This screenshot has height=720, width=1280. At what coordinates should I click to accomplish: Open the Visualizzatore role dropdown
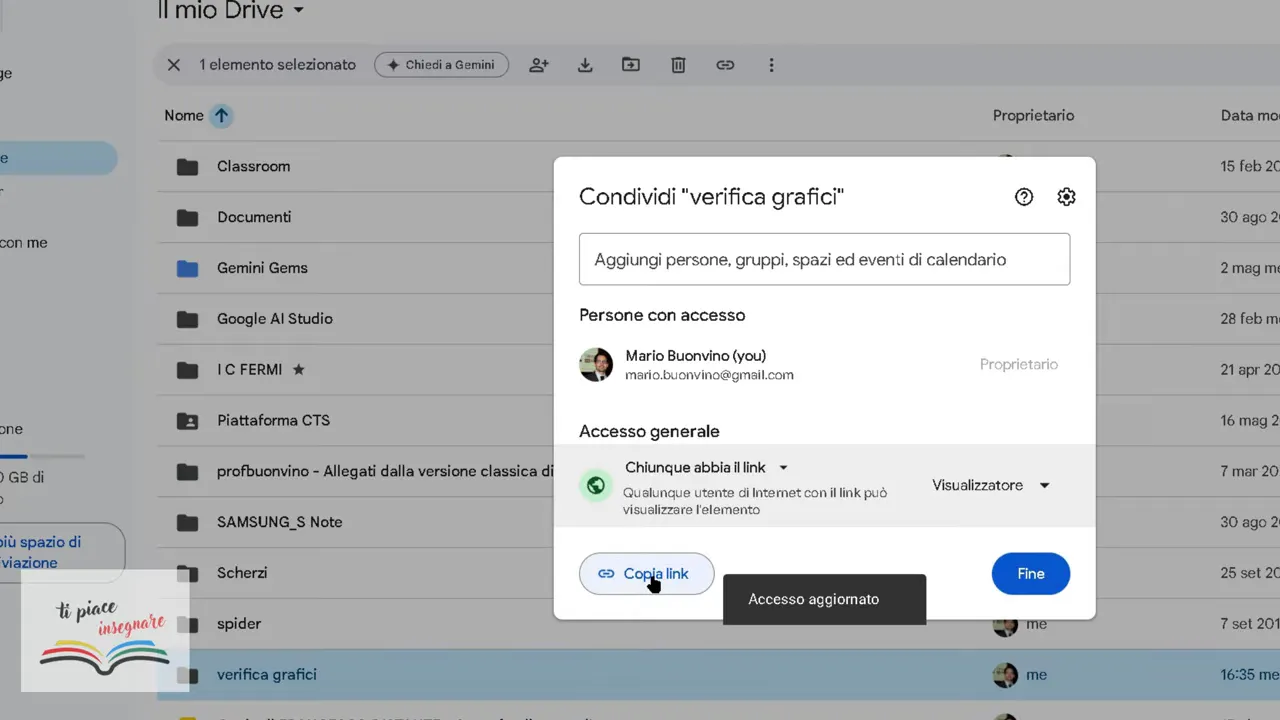[991, 485]
